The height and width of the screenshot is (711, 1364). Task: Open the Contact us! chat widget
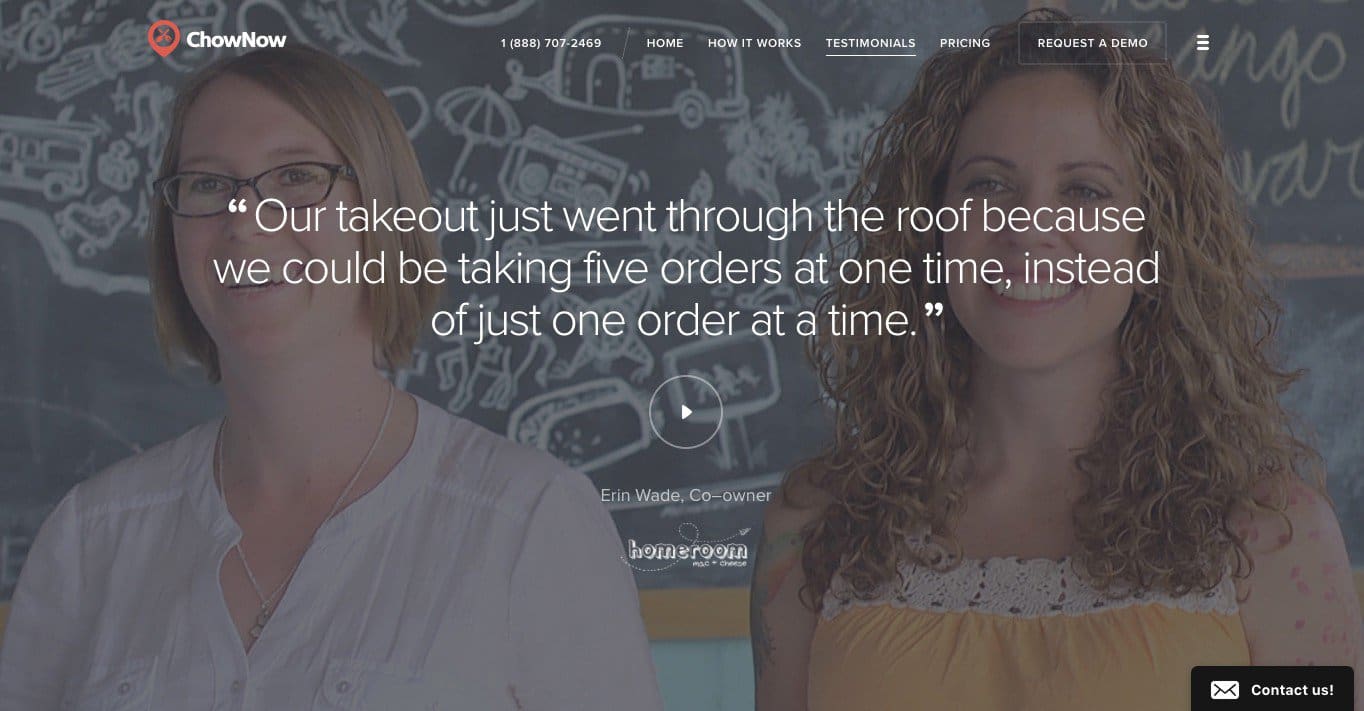(x=1272, y=689)
